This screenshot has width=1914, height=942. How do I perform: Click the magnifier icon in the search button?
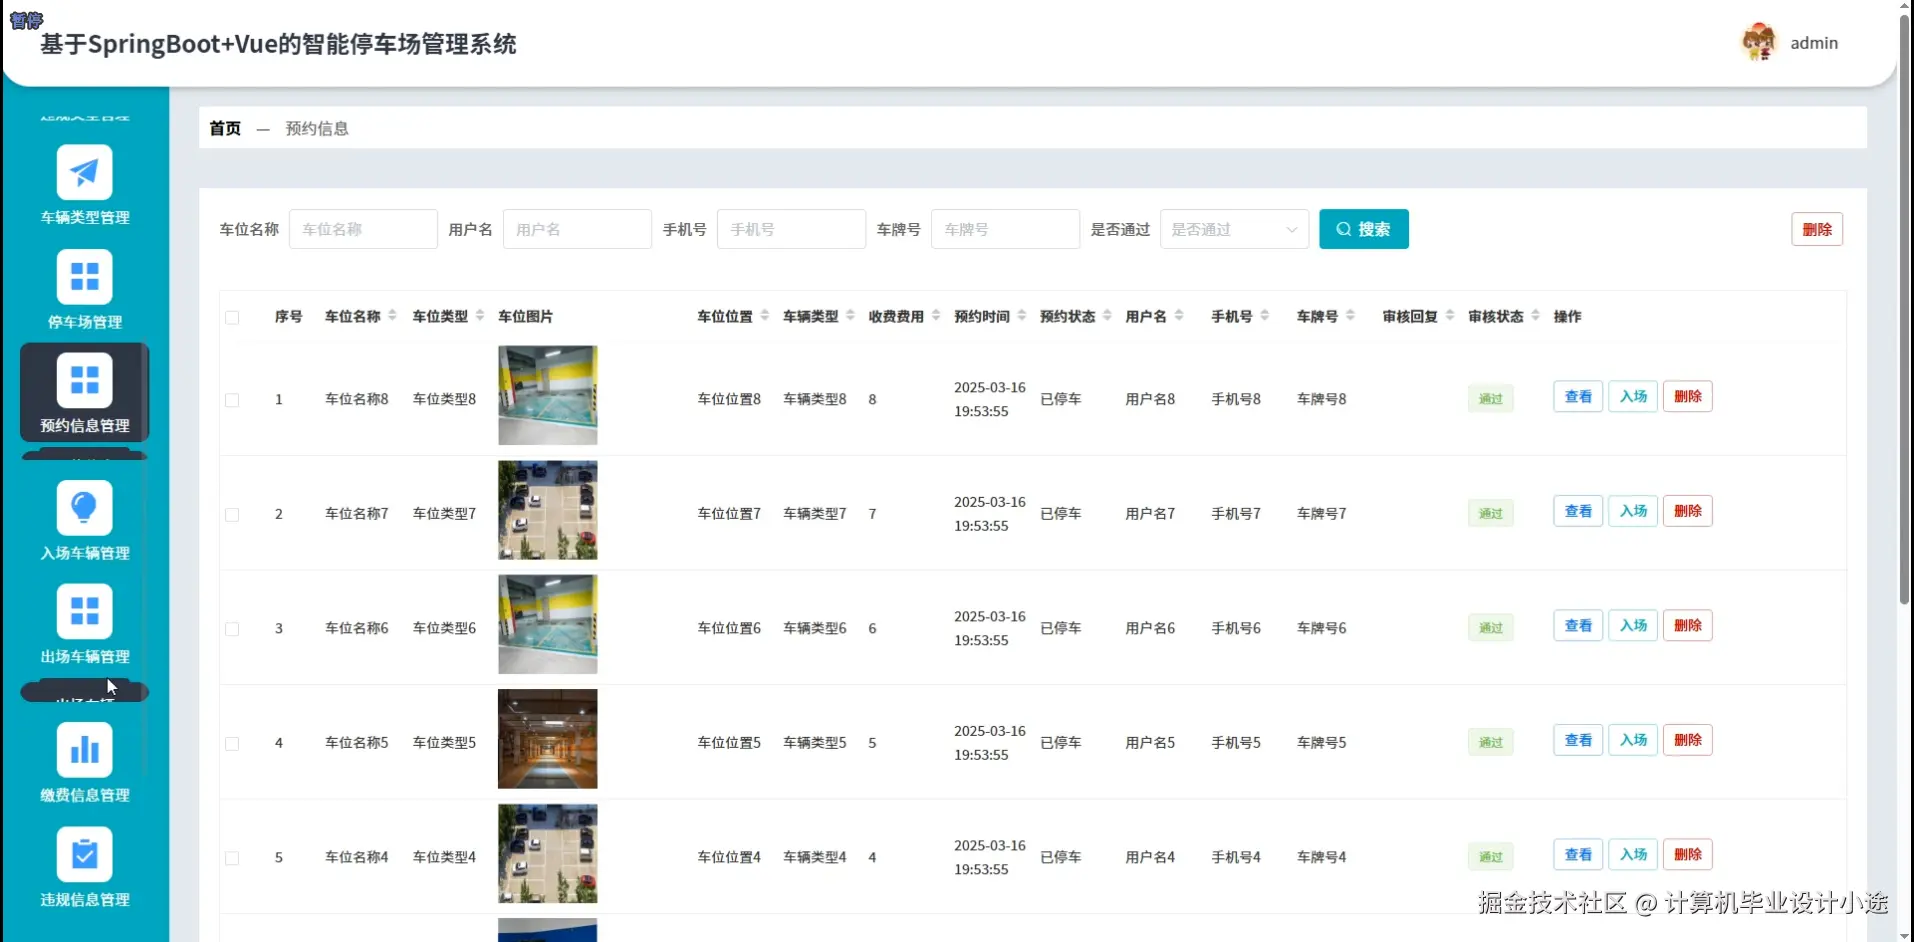(1344, 229)
